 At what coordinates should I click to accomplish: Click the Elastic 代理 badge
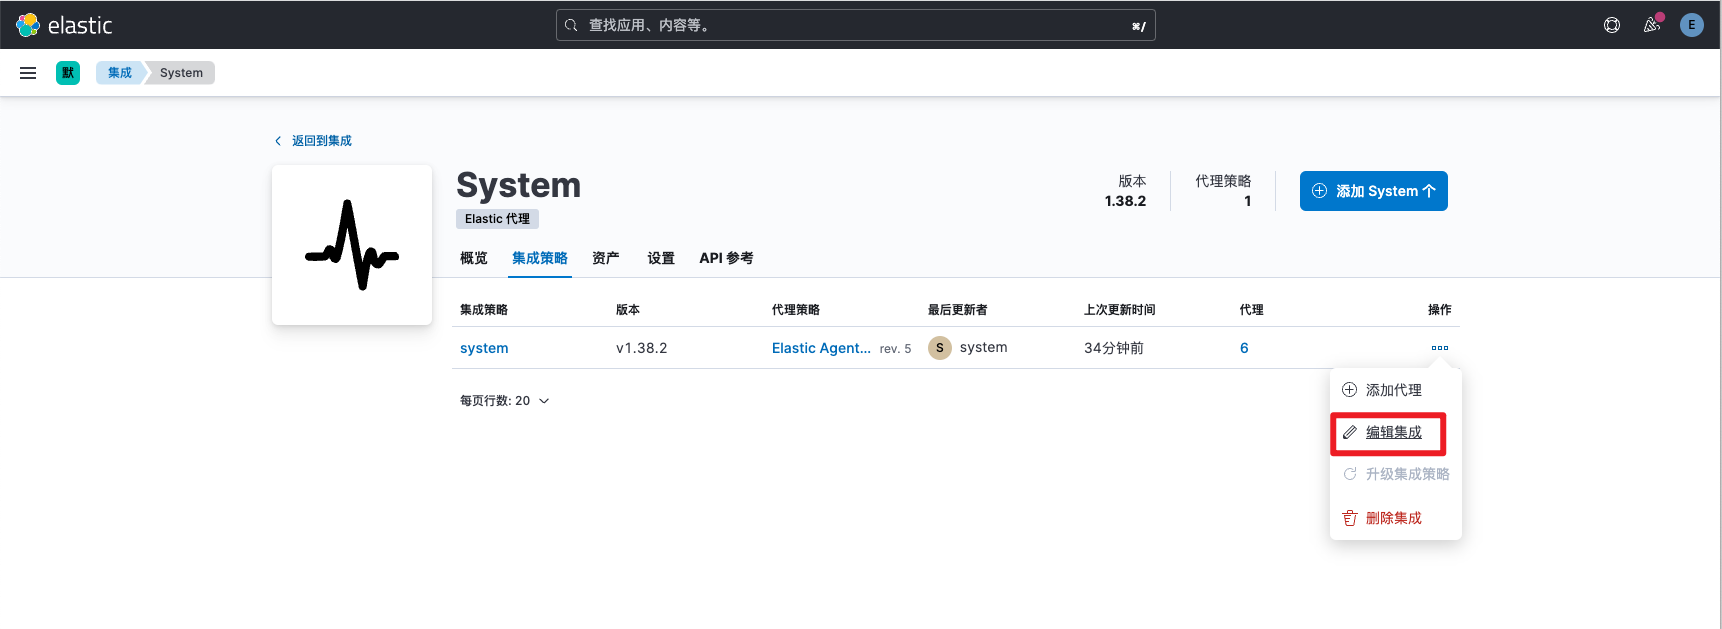click(497, 219)
